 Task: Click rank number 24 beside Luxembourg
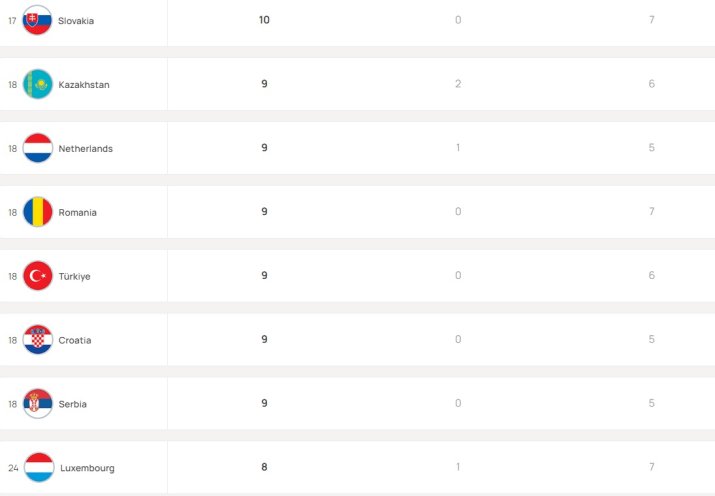pyautogui.click(x=13, y=468)
